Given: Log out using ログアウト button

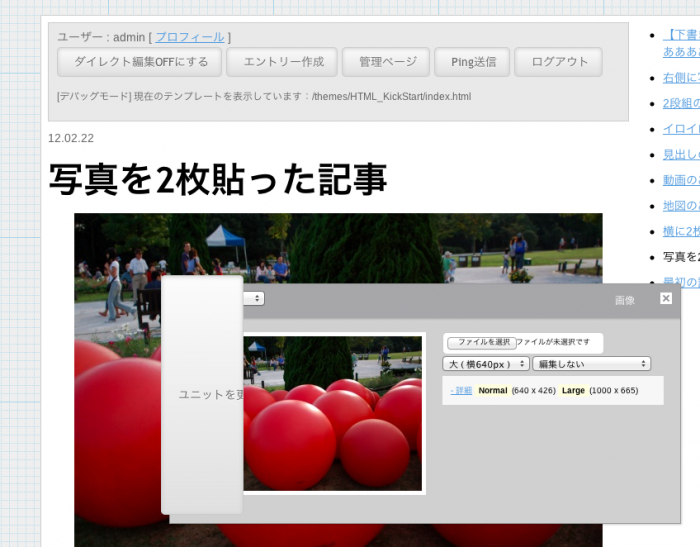Looking at the screenshot, I should [558, 62].
